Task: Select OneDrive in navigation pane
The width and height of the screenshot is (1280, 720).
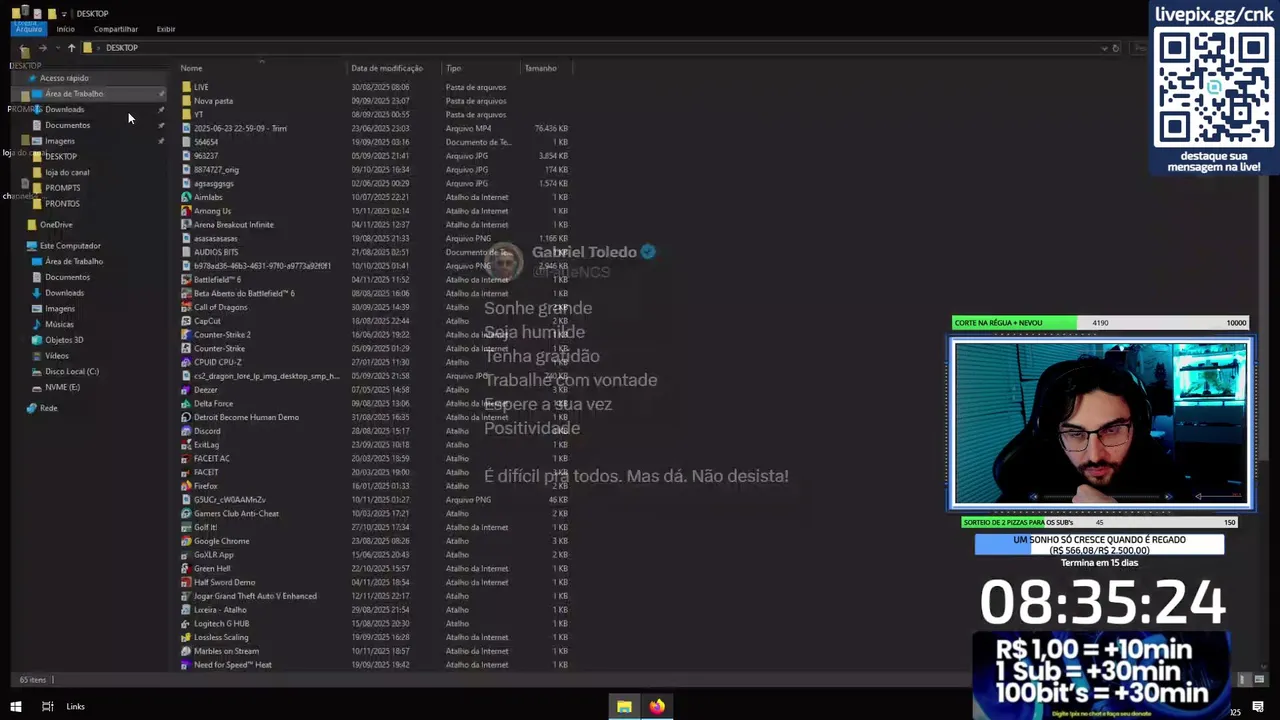Action: tap(56, 225)
